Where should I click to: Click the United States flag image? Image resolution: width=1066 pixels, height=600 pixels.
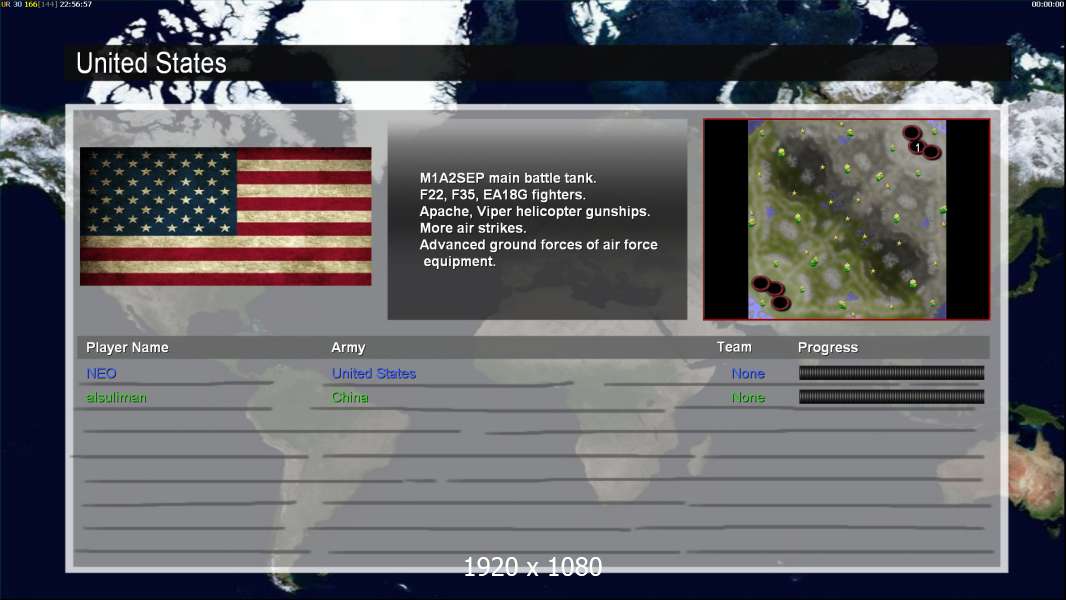click(x=226, y=216)
